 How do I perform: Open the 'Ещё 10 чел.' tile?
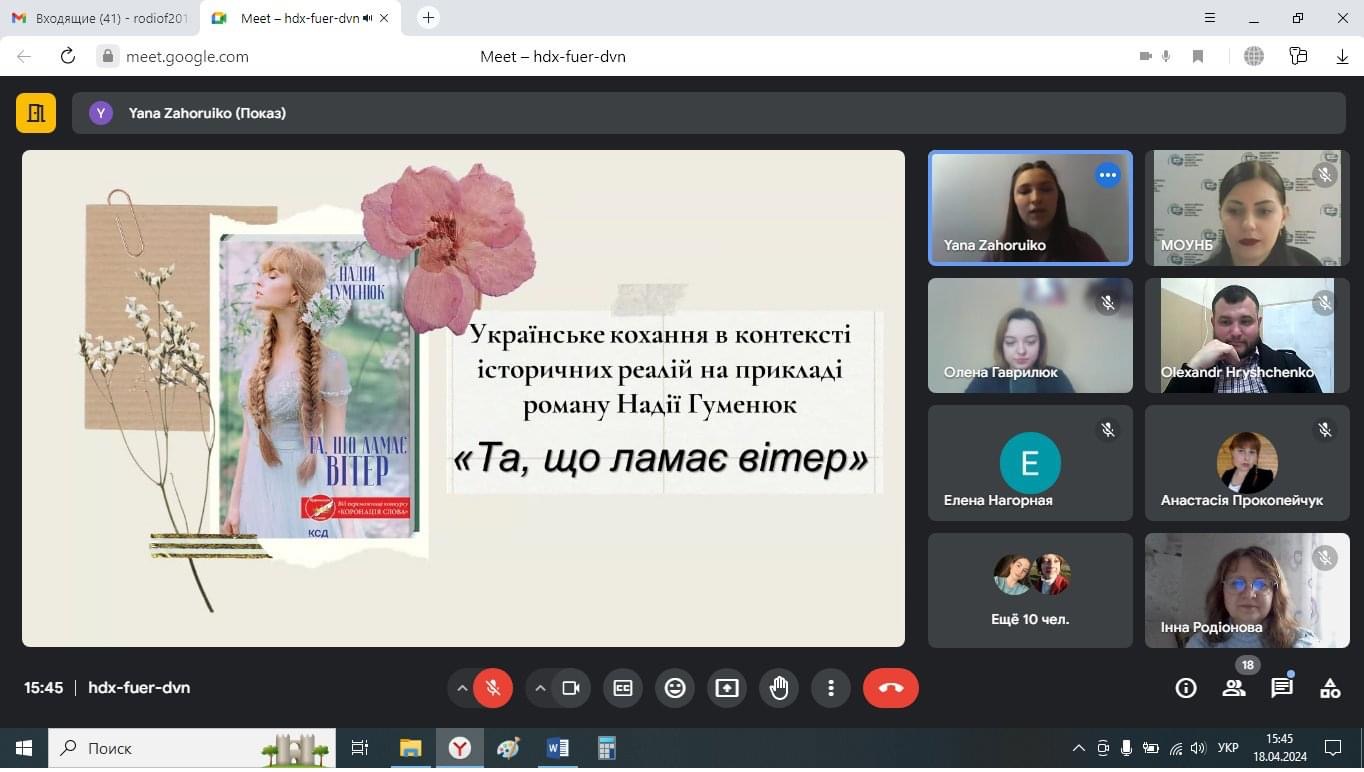click(x=1030, y=590)
